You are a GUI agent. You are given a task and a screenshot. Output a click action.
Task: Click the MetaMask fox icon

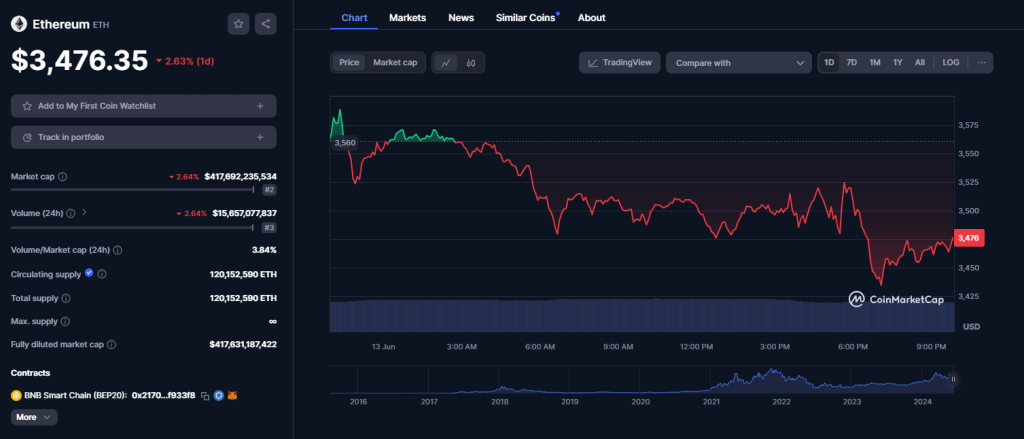click(x=233, y=396)
